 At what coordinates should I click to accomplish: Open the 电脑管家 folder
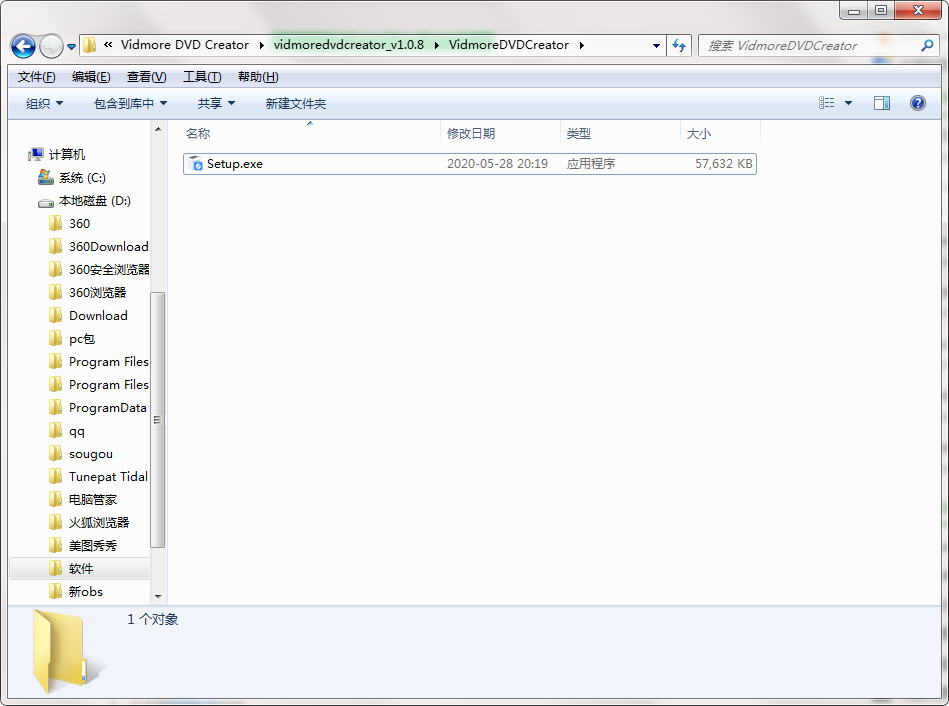pyautogui.click(x=93, y=500)
